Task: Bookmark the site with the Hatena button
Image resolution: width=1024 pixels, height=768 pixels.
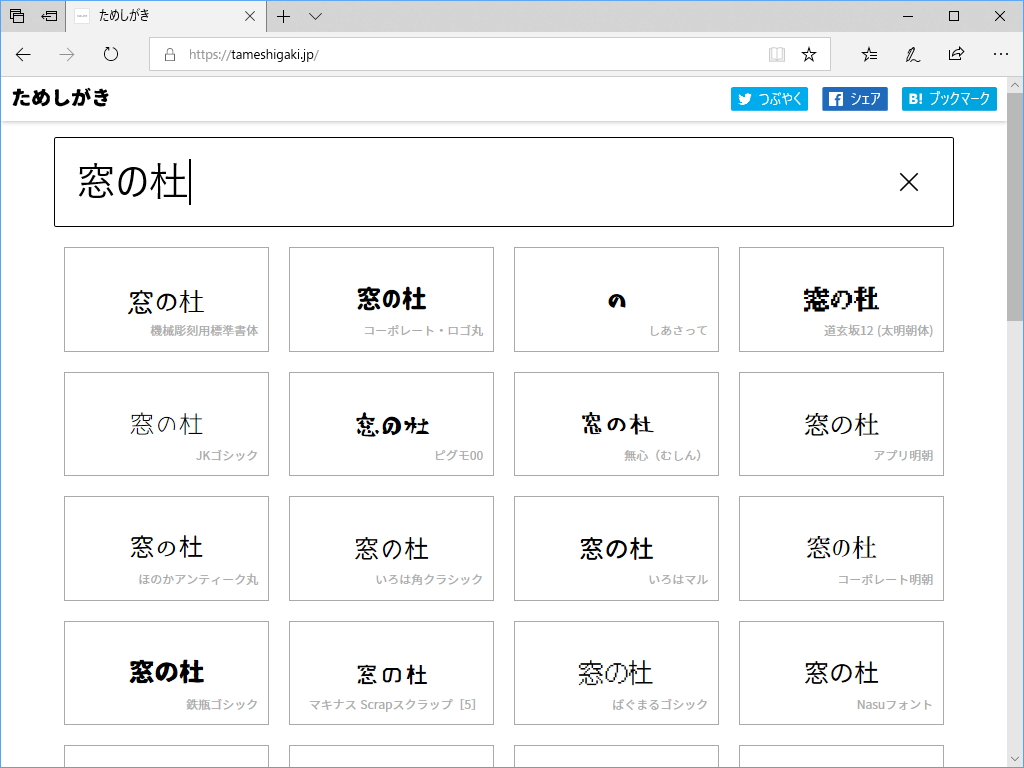Action: 948,99
